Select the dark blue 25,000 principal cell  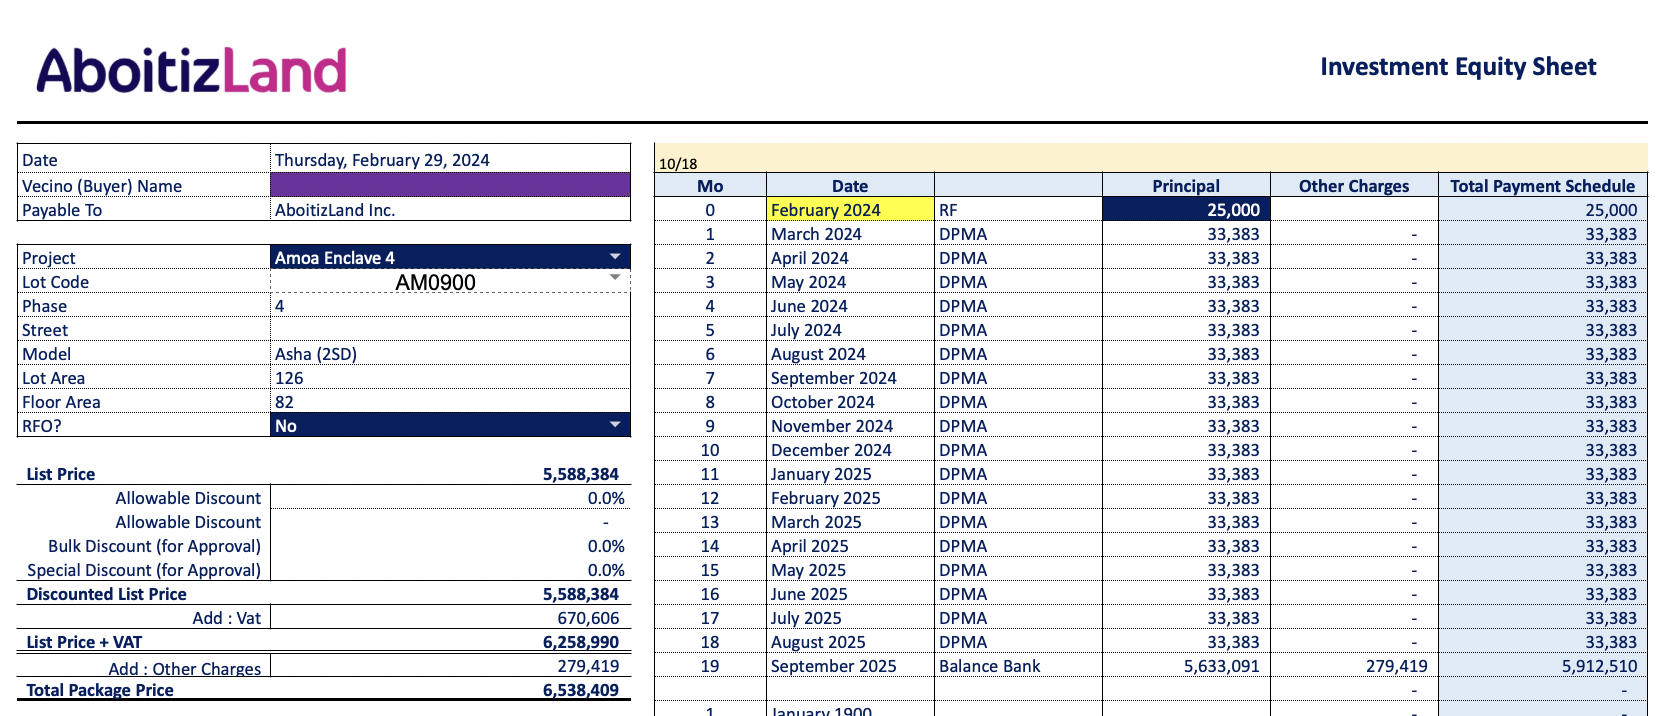coord(1185,210)
